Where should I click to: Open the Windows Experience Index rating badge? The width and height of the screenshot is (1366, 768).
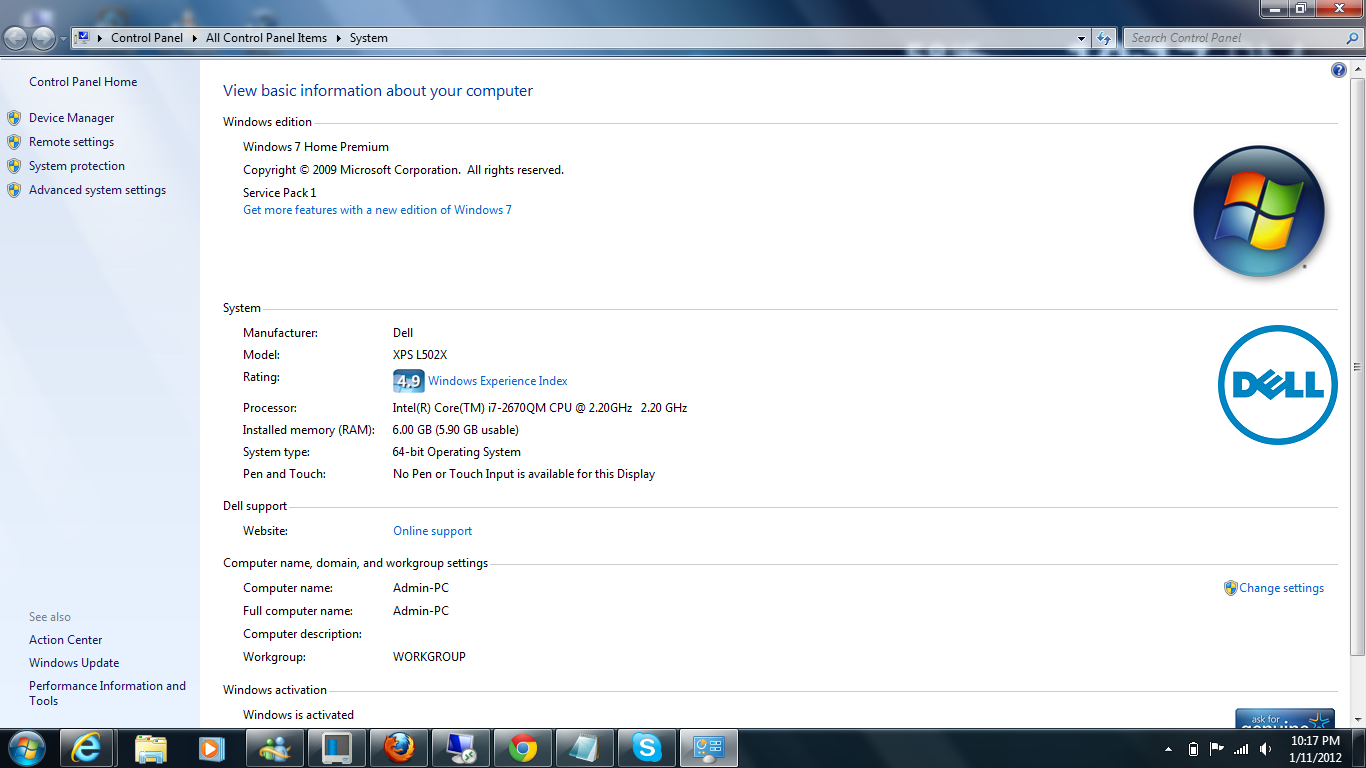(409, 381)
